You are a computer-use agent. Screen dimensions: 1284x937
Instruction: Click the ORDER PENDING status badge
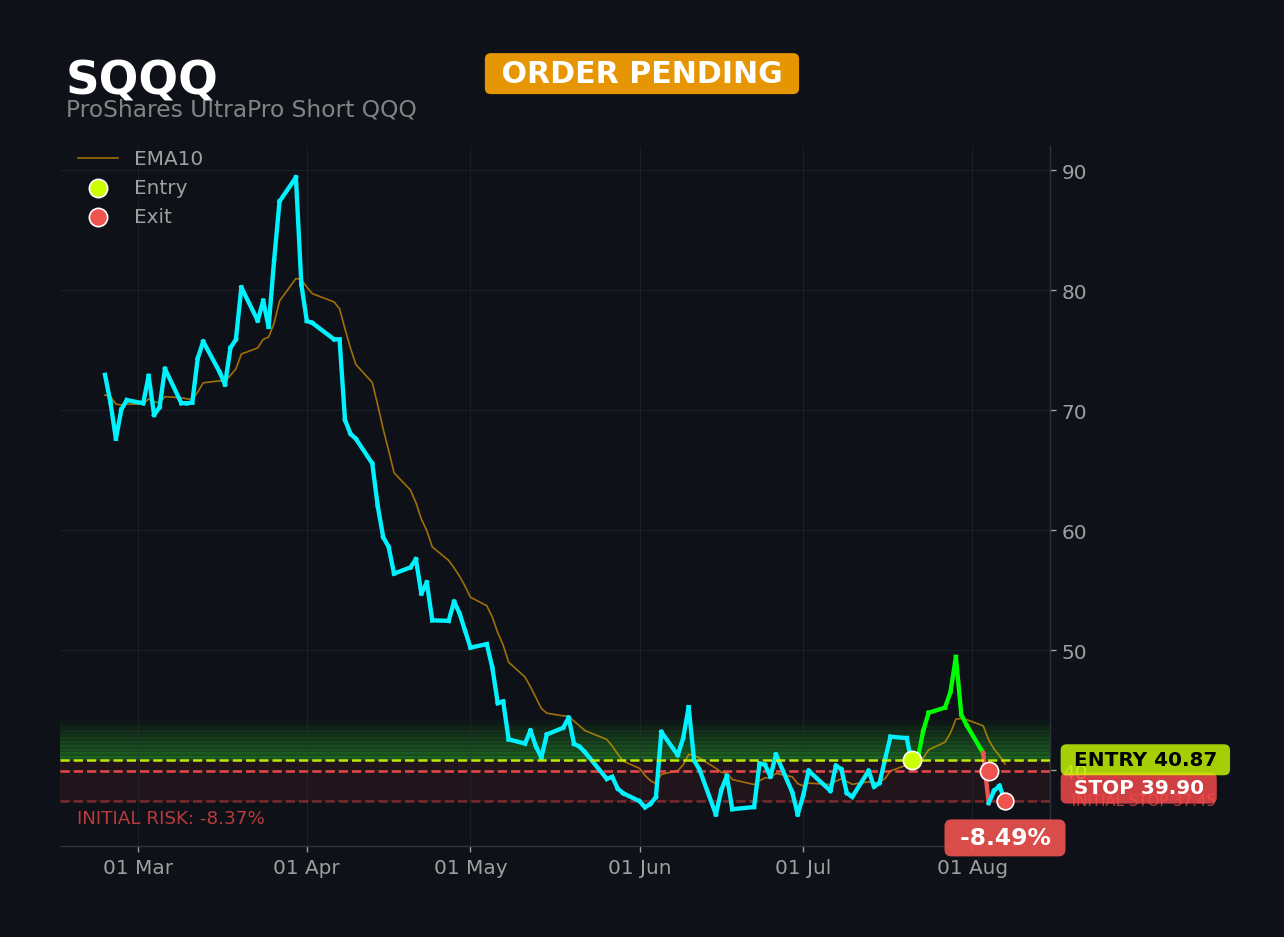coord(642,74)
